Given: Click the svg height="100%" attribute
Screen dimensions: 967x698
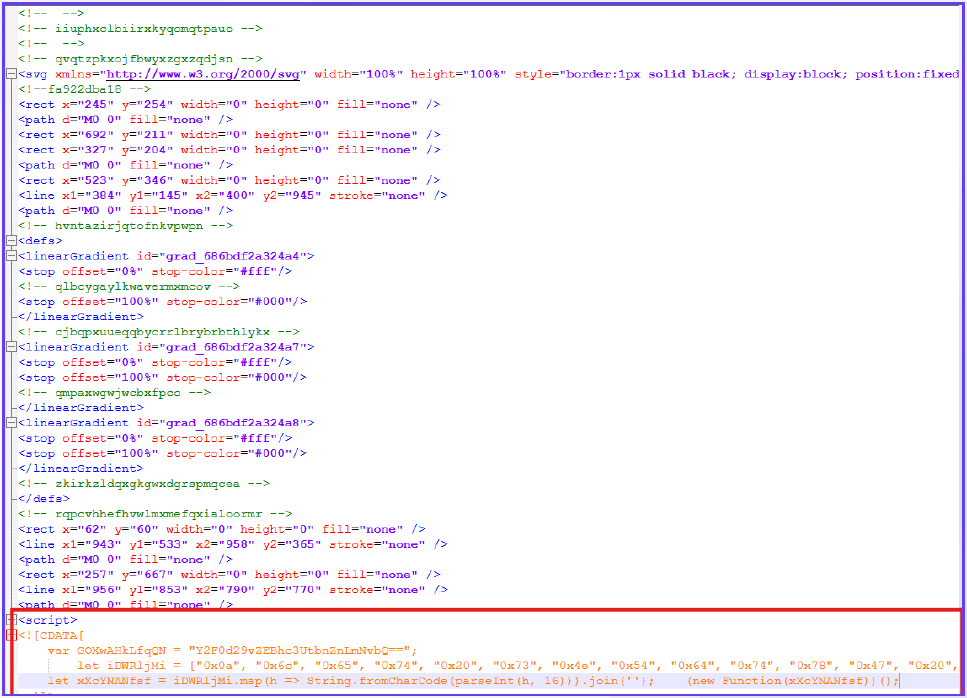Looking at the screenshot, I should [458, 74].
